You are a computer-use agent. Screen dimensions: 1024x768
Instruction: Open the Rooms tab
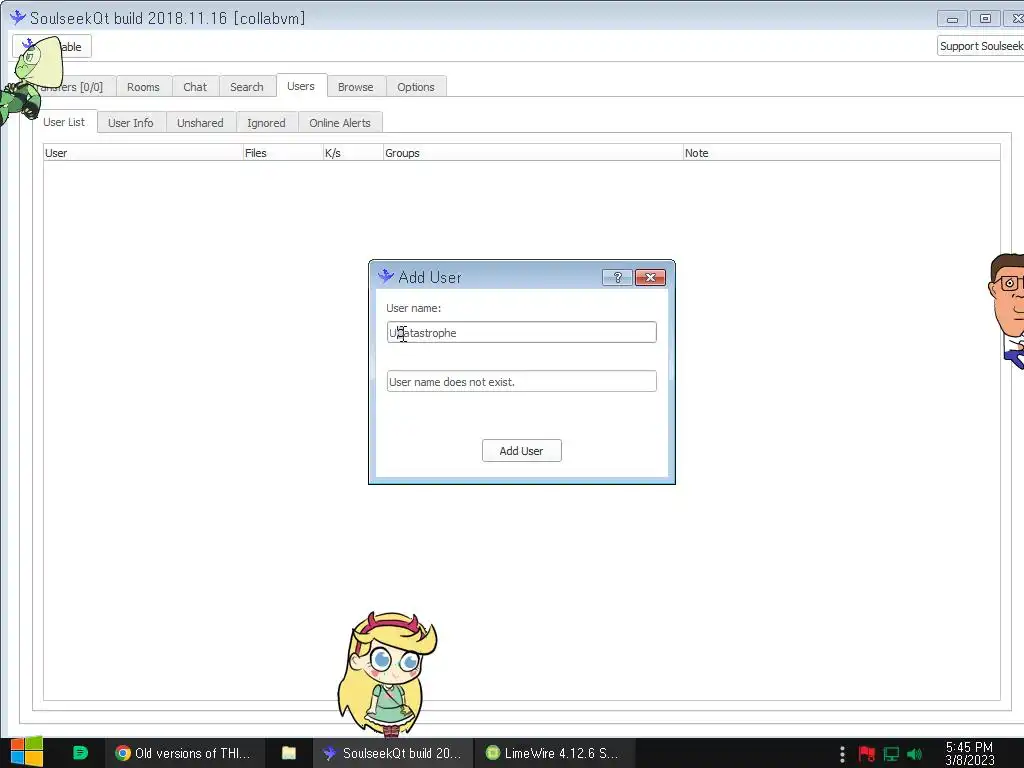(x=143, y=87)
